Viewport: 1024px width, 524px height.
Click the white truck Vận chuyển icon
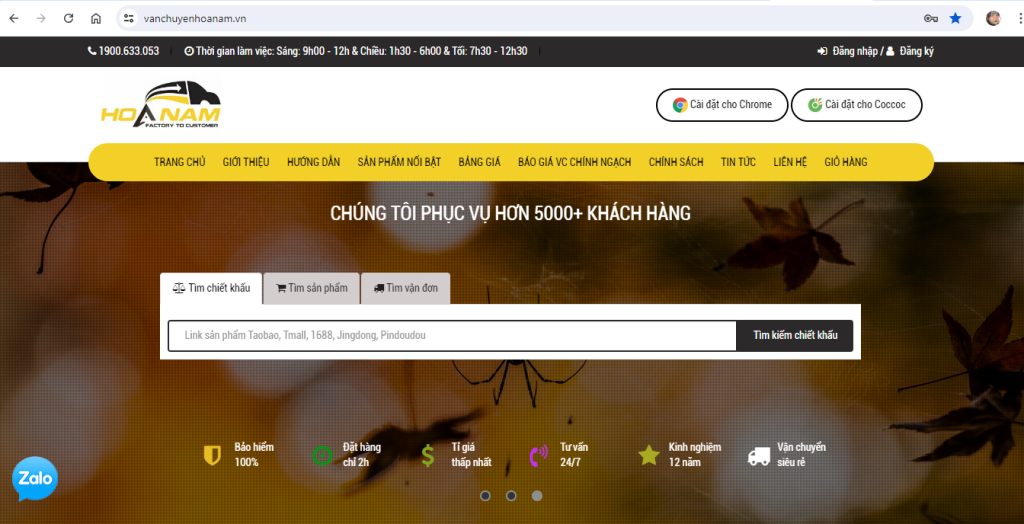pyautogui.click(x=758, y=456)
